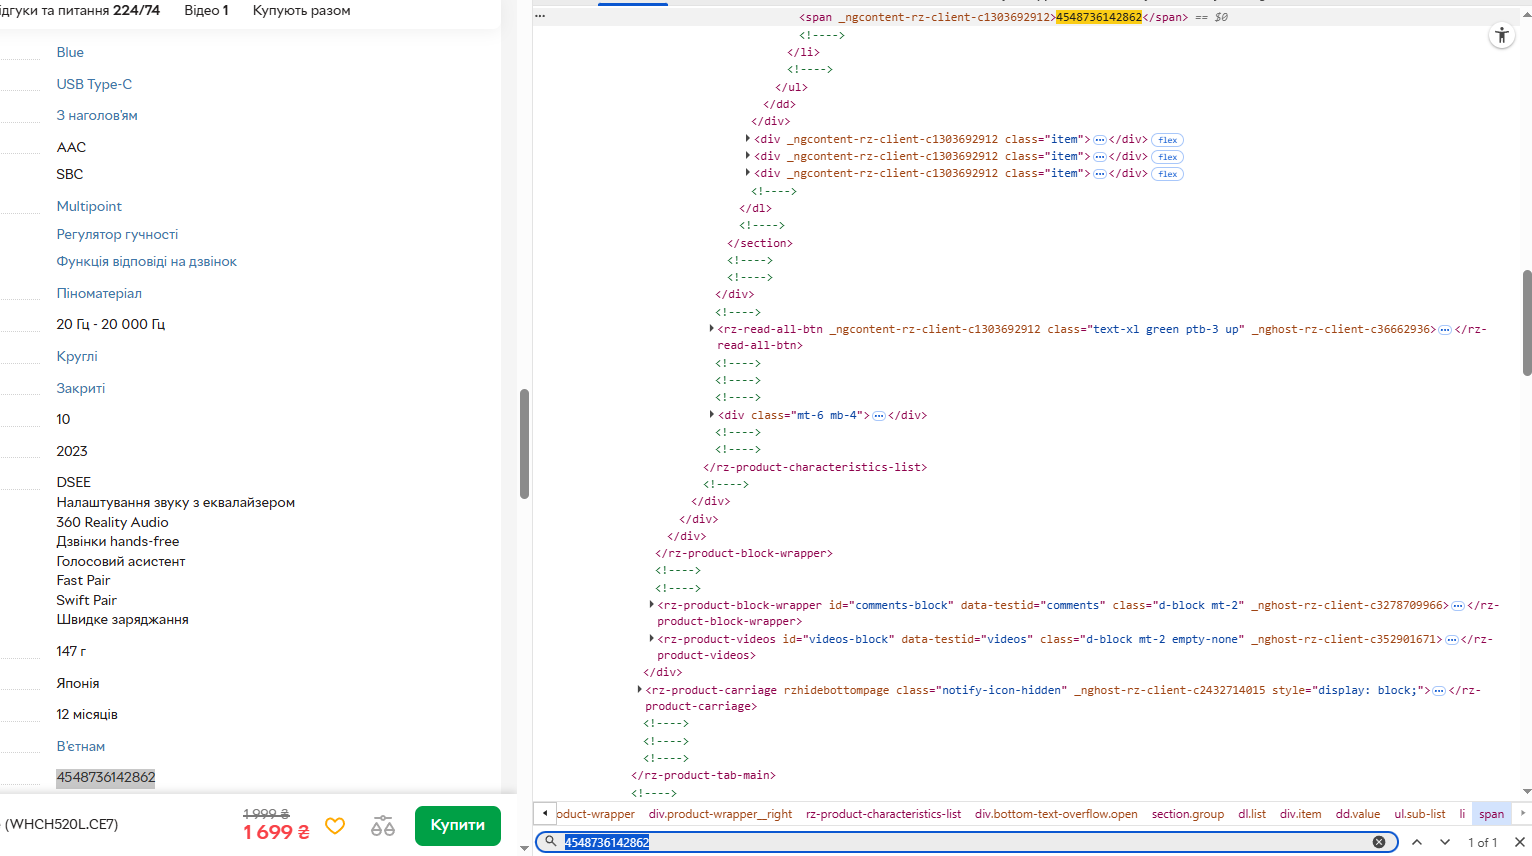Open the Купують разом tab

(x=301, y=10)
